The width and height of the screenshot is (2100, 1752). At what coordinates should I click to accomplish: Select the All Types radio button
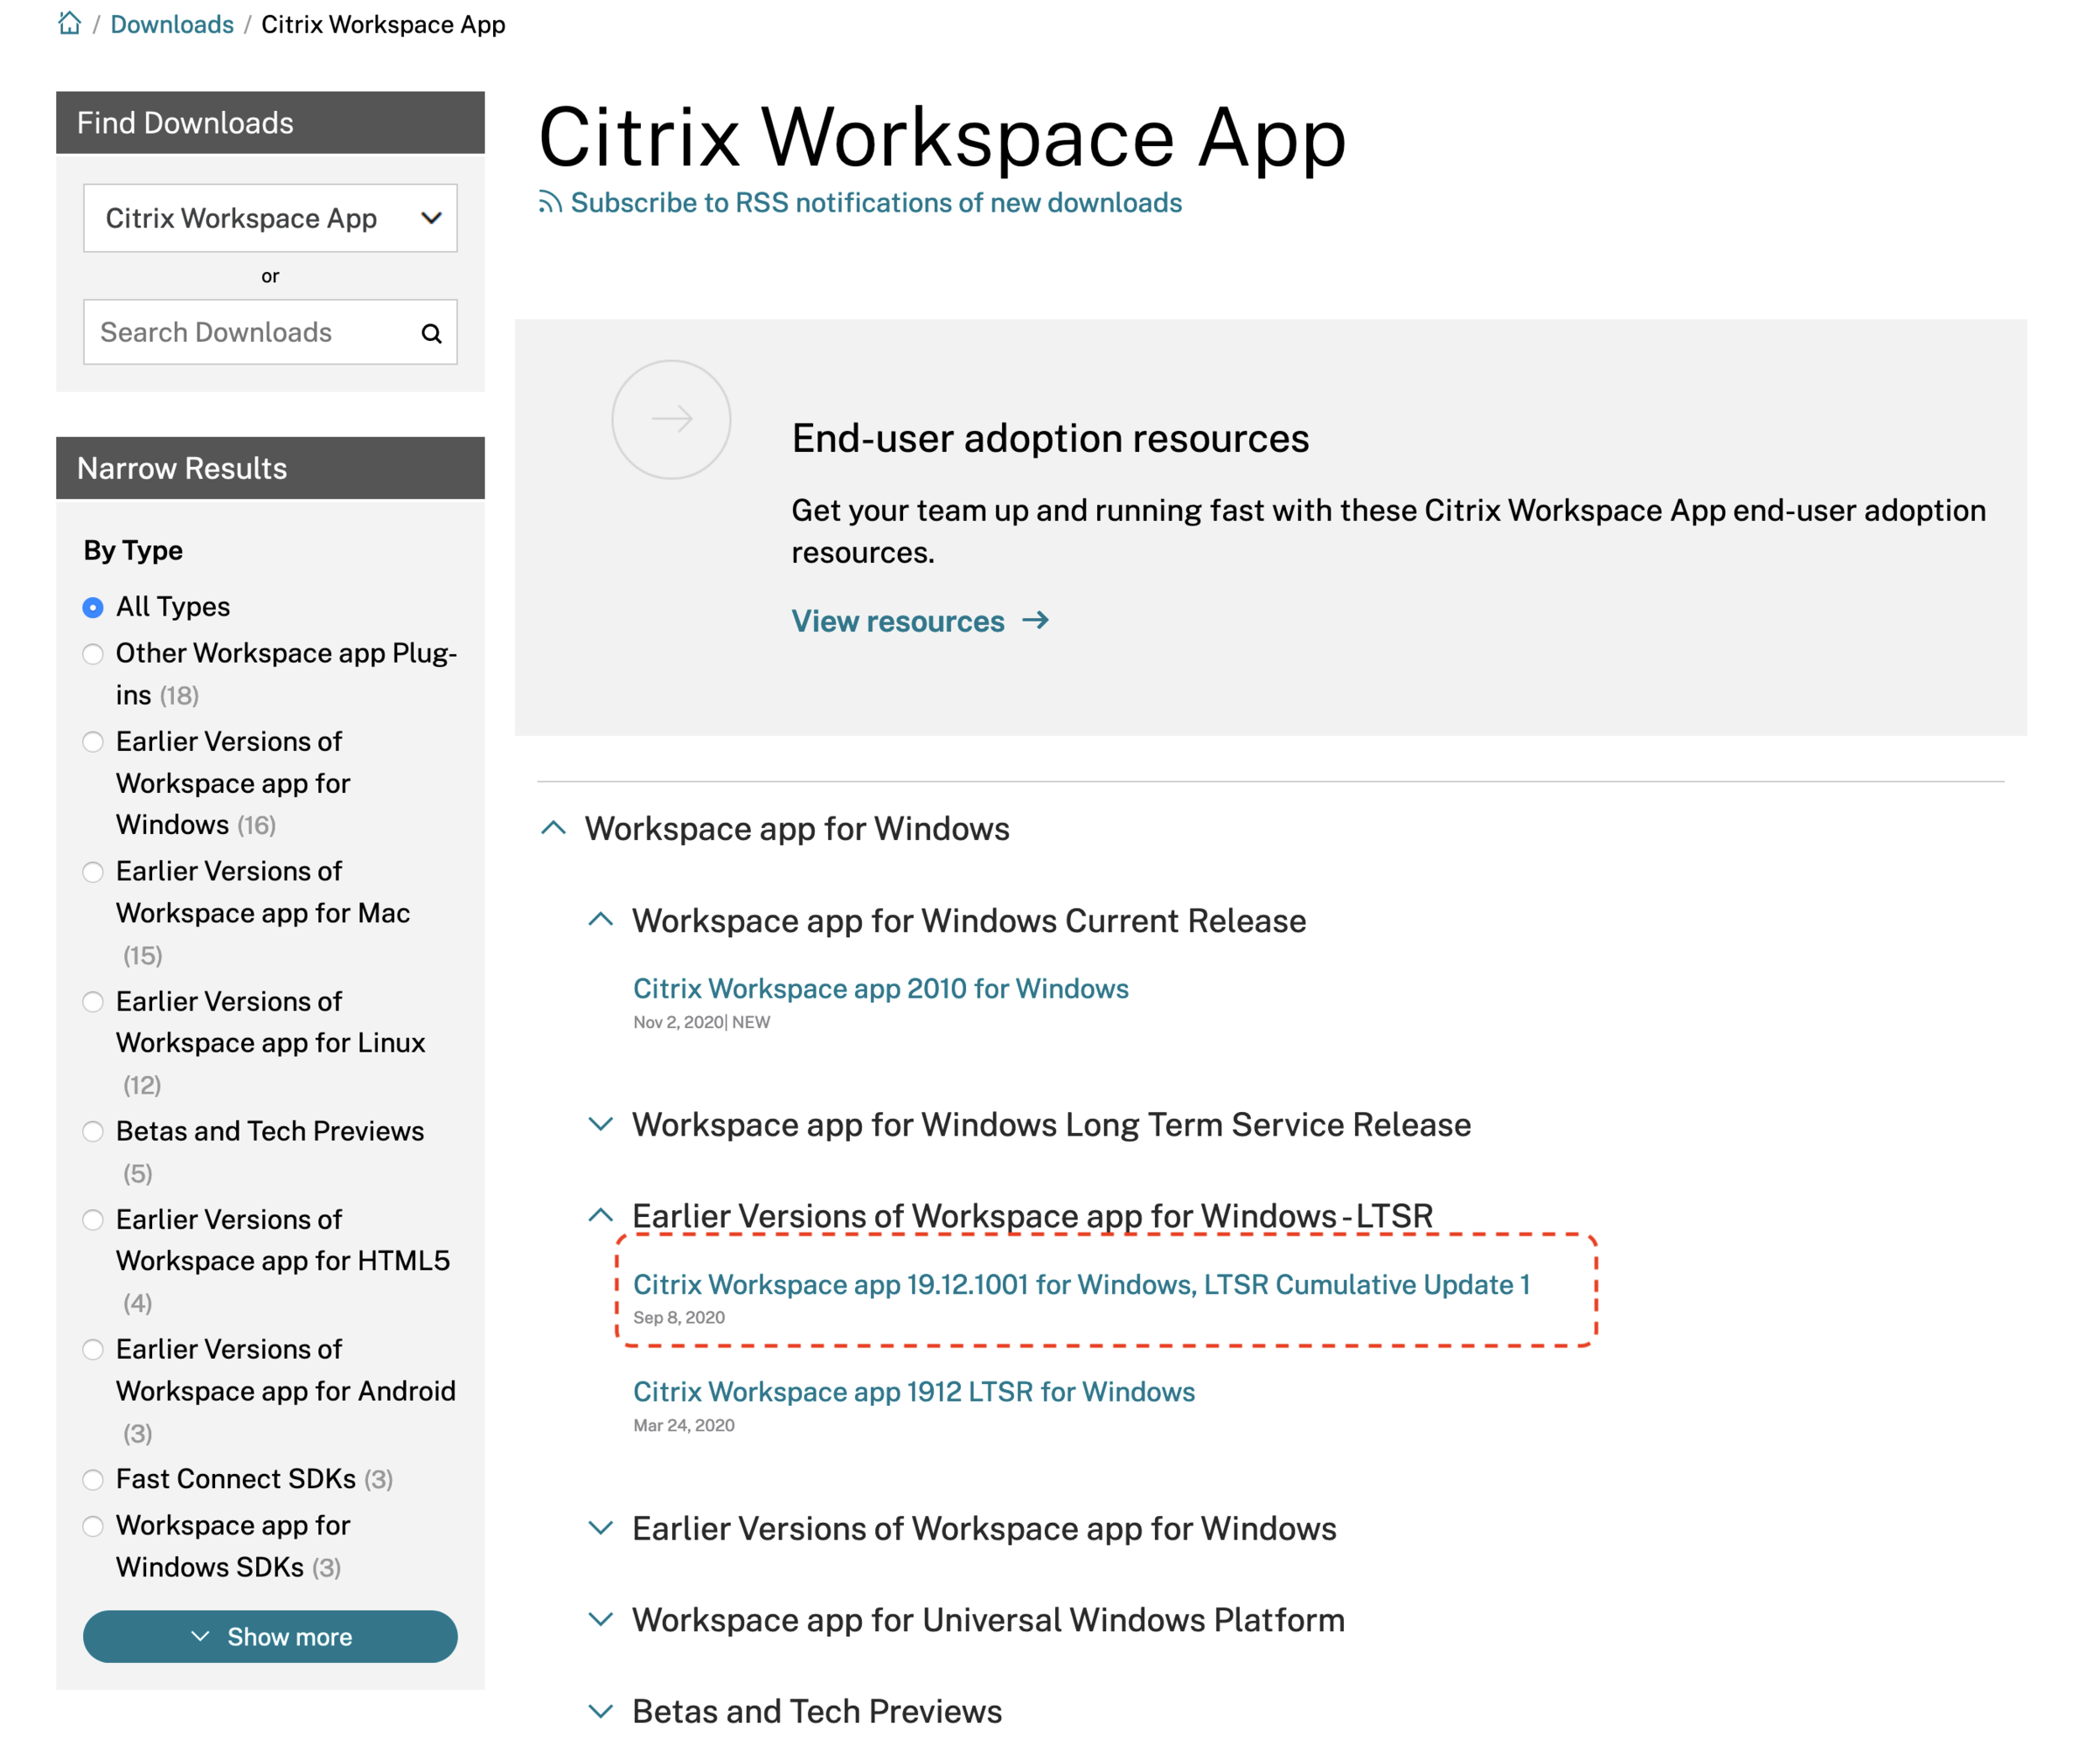[93, 607]
